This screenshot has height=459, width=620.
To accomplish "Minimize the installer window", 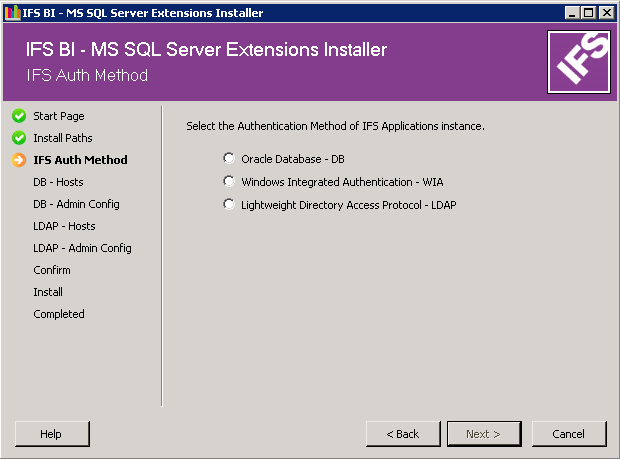I will click(572, 13).
